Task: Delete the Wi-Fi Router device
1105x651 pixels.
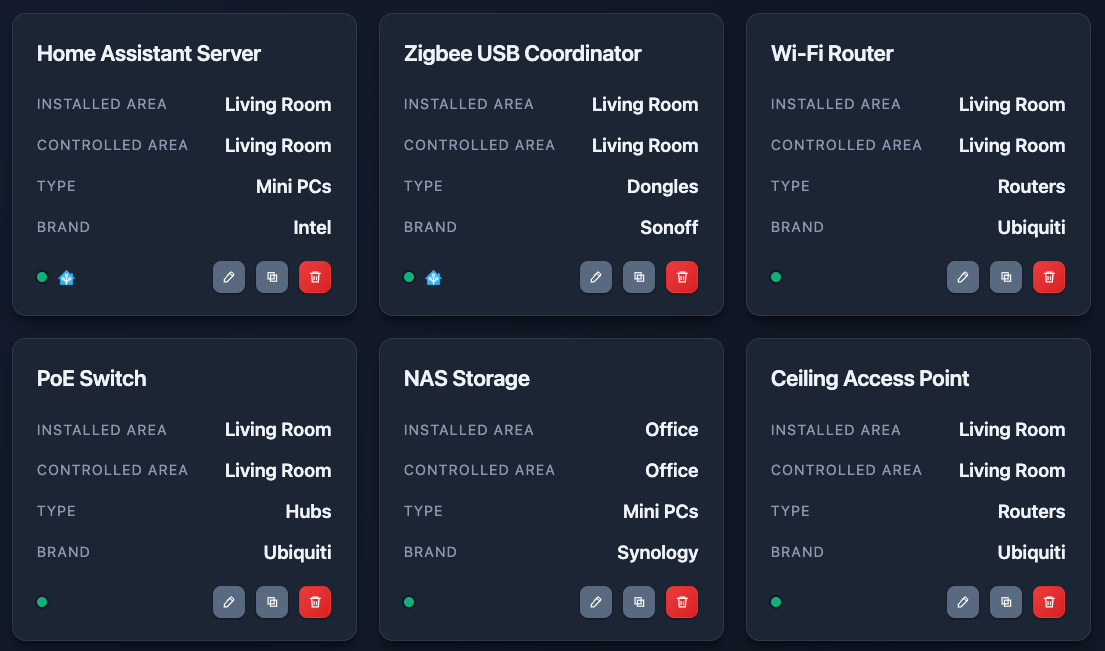Action: click(1049, 277)
